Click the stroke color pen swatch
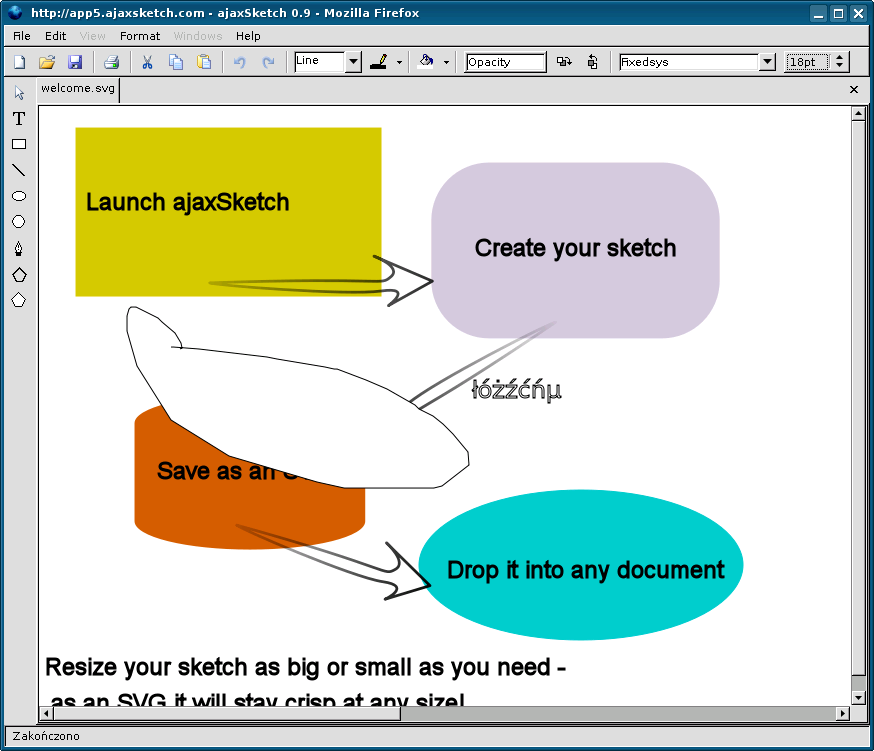Viewport: 874px width, 751px height. (378, 62)
